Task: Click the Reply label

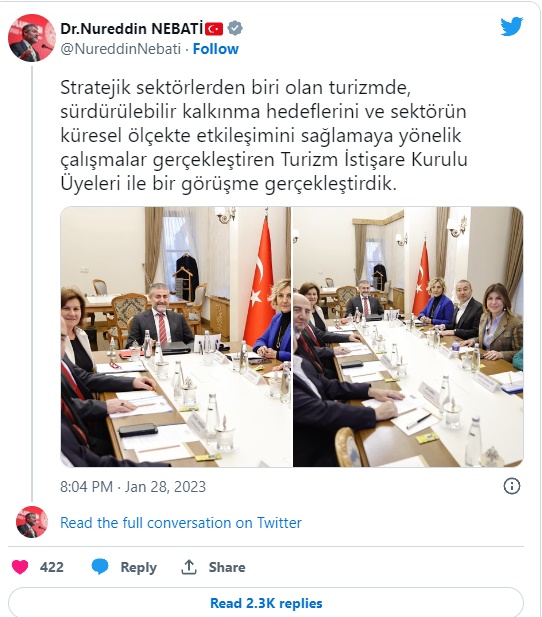Action: [139, 567]
